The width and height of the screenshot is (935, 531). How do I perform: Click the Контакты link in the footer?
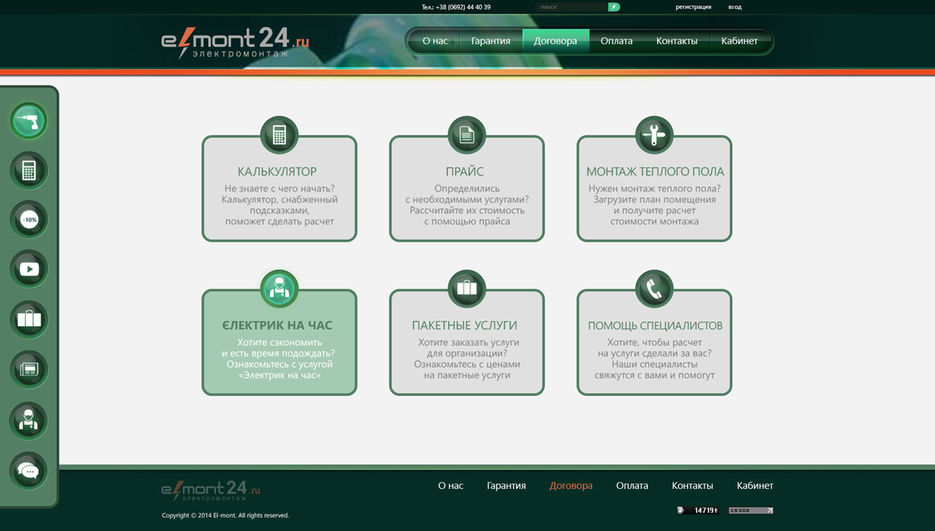(692, 486)
